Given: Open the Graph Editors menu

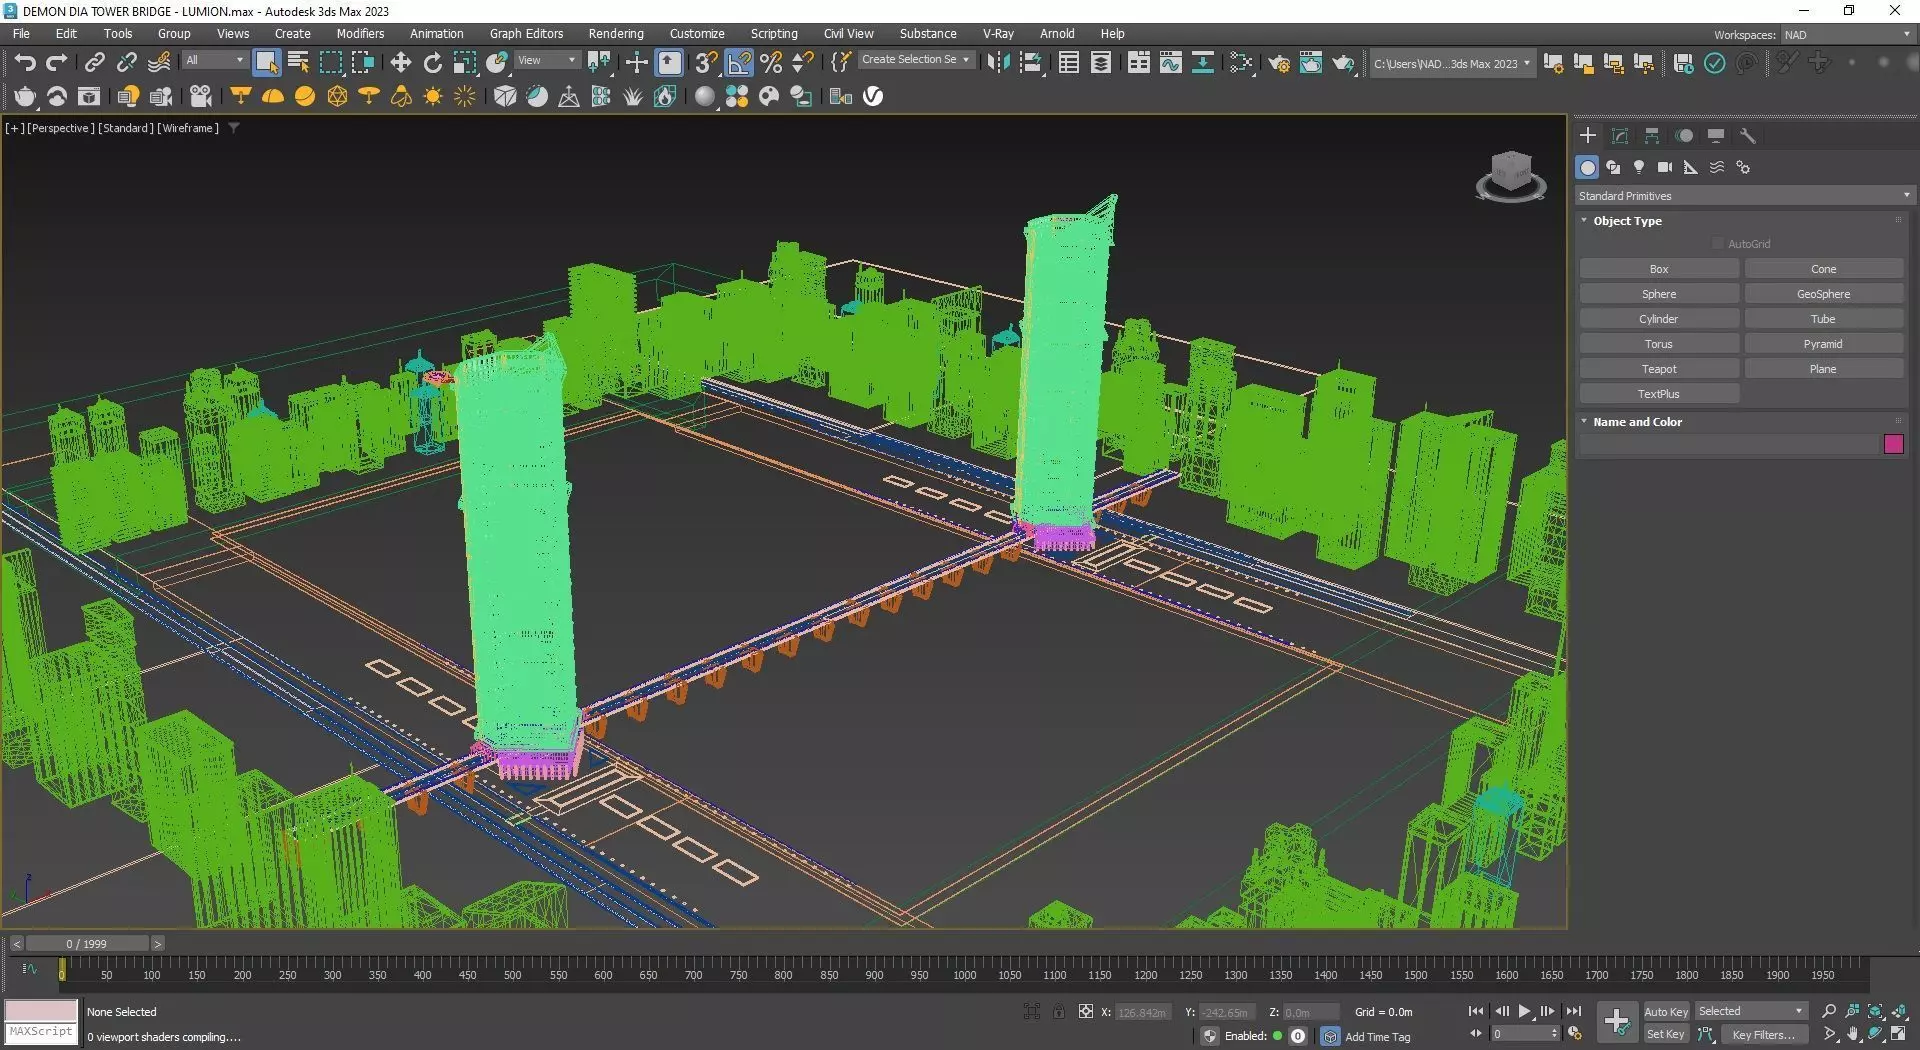Looking at the screenshot, I should coord(526,34).
